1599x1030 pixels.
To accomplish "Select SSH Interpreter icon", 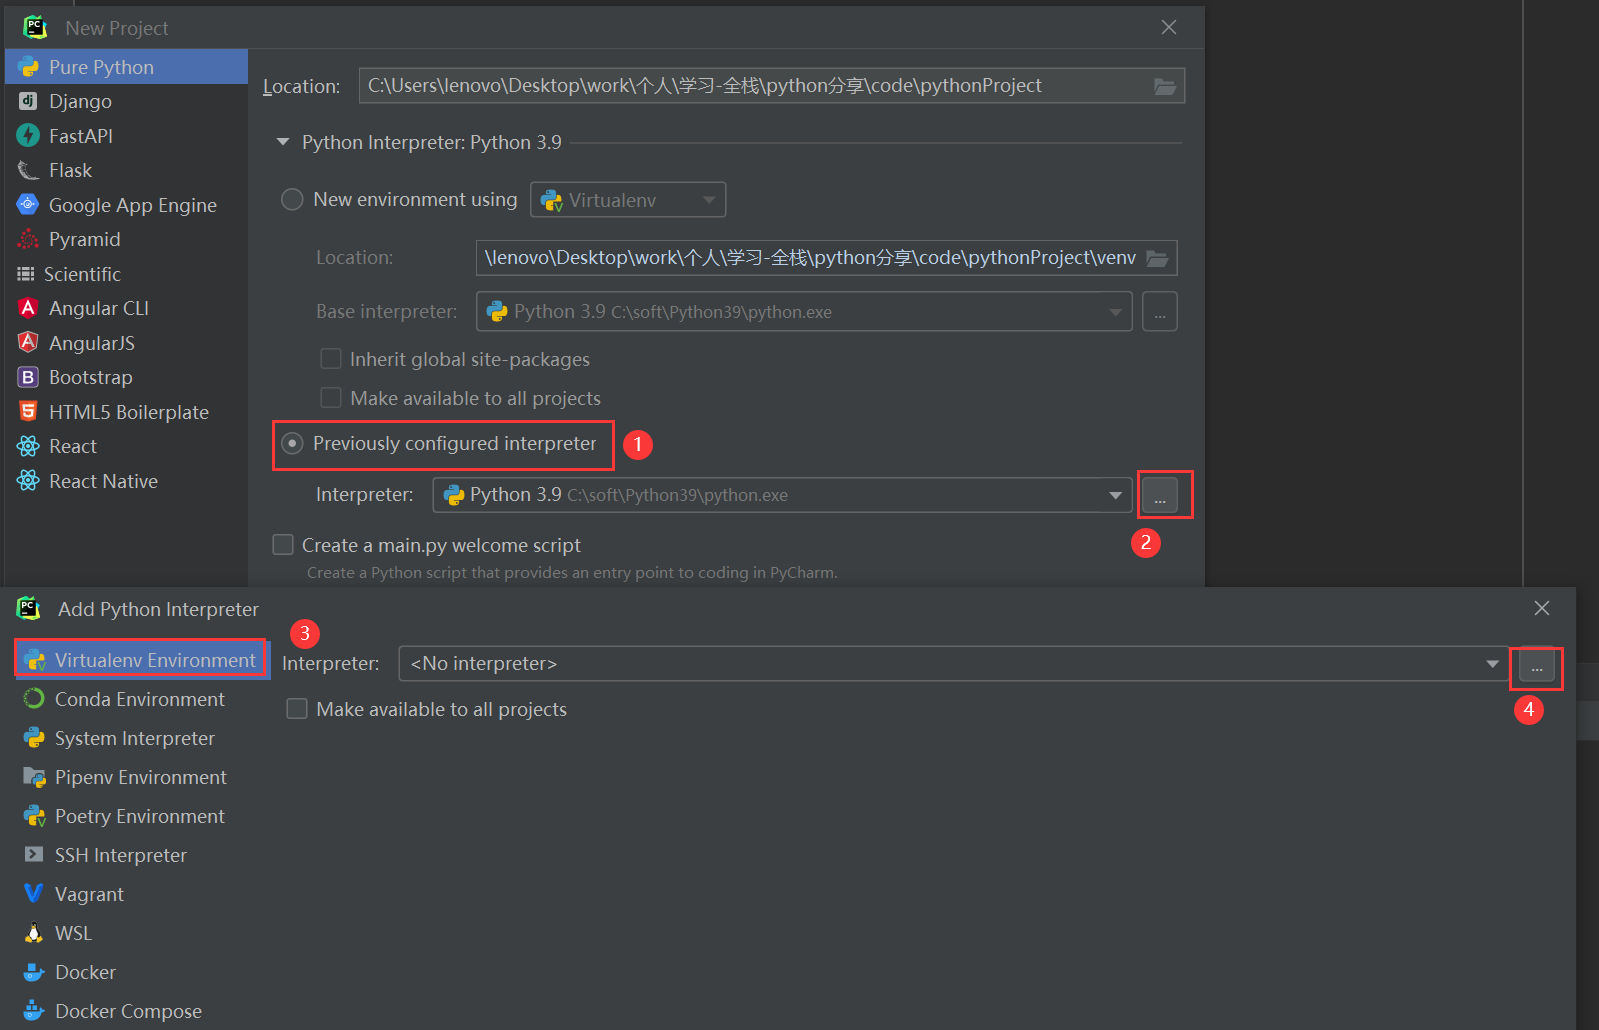I will point(34,855).
